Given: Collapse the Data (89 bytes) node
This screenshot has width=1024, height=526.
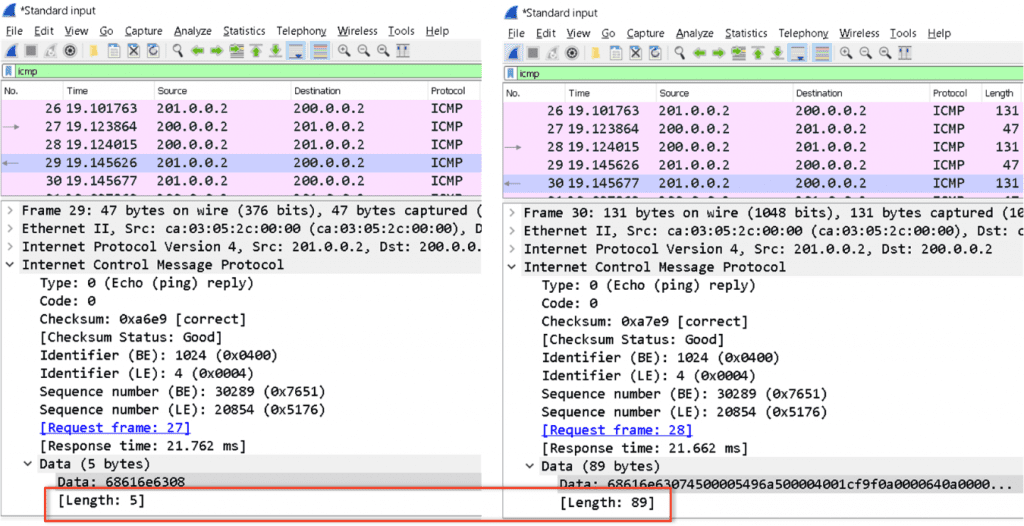Looking at the screenshot, I should [x=530, y=467].
